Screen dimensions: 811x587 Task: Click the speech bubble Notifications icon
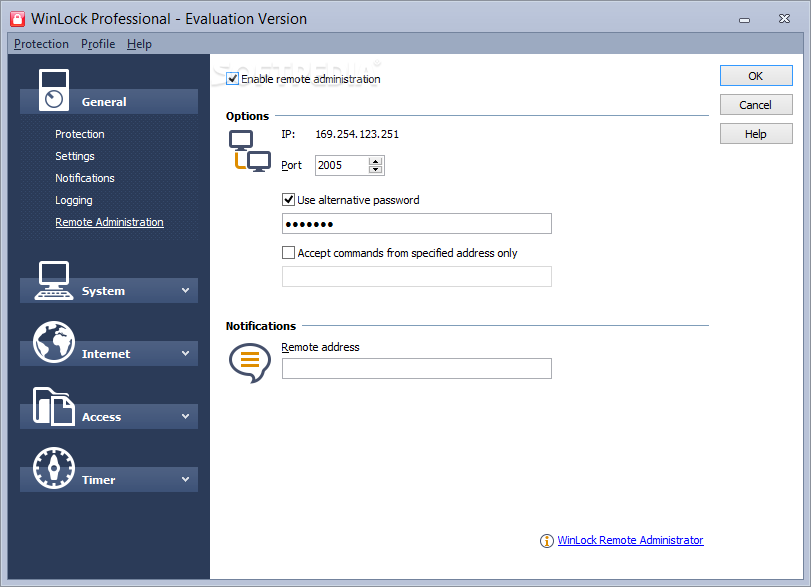250,363
